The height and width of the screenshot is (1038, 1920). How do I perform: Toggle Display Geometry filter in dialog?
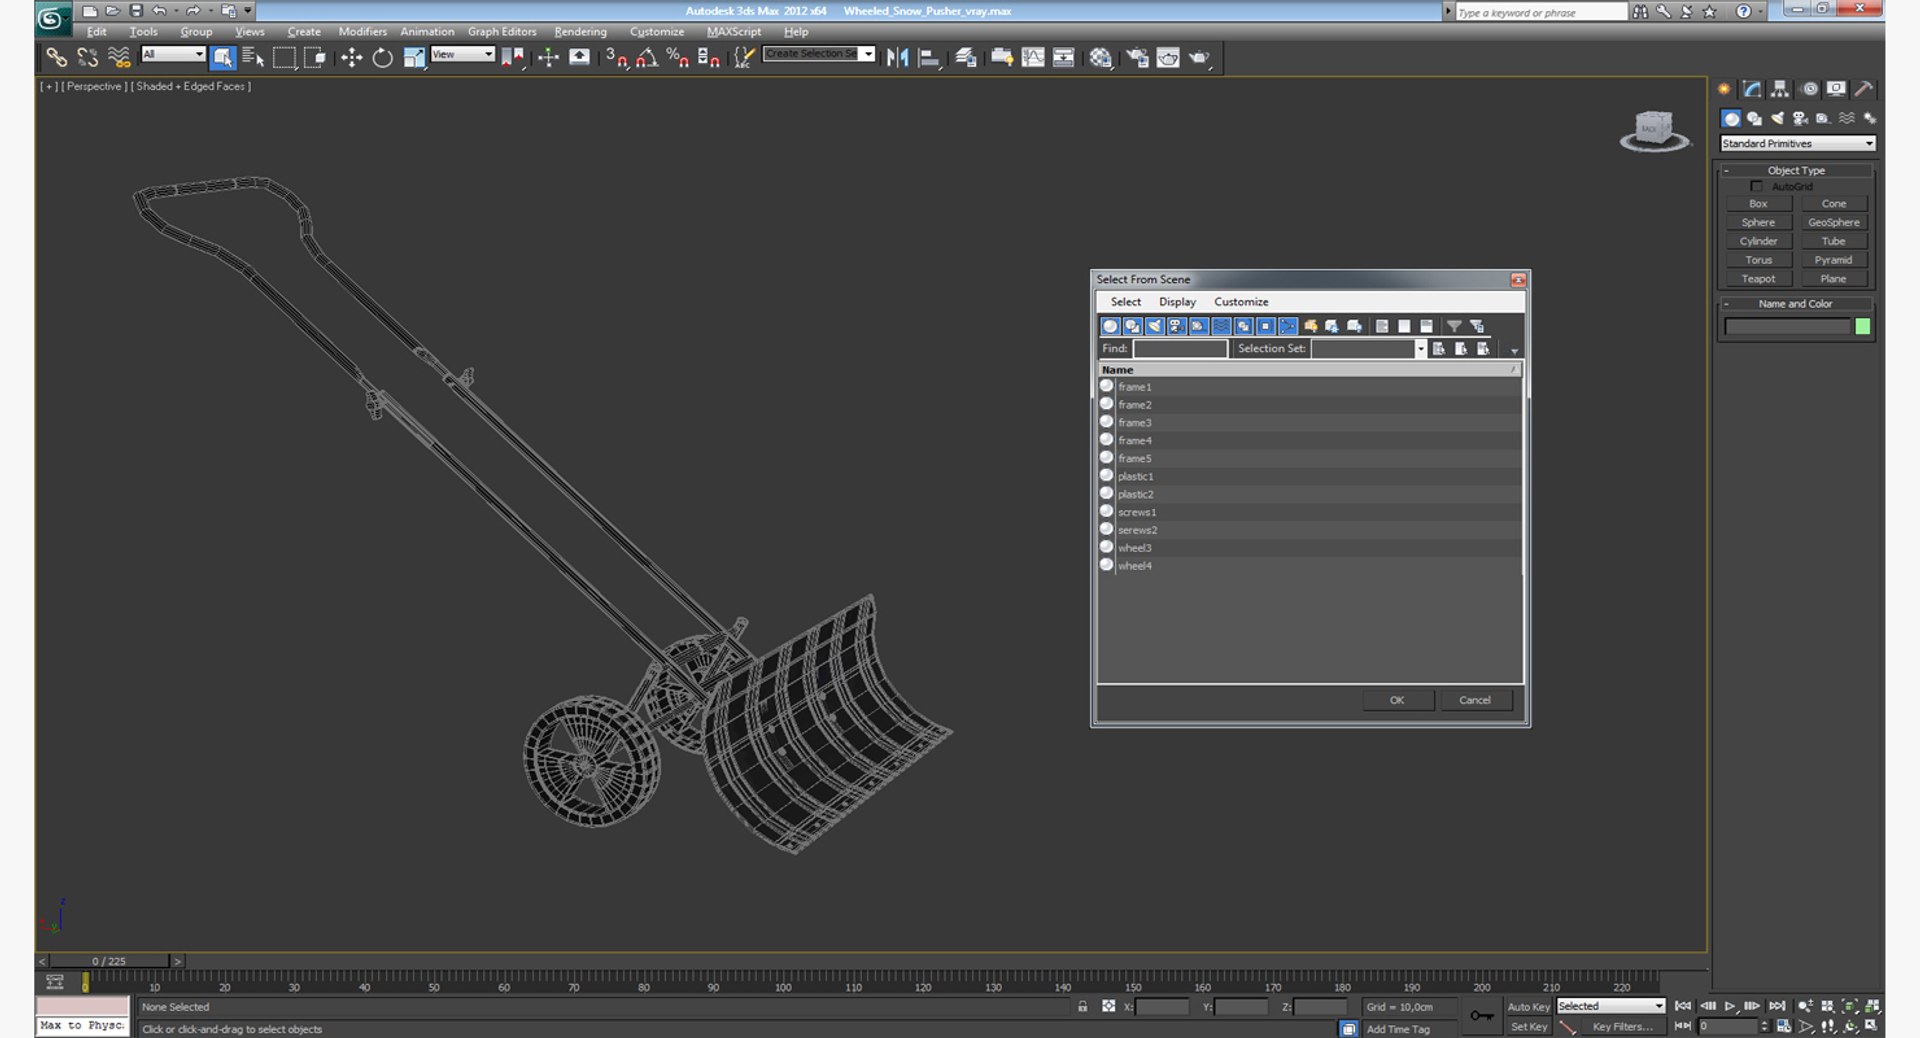(x=1110, y=326)
